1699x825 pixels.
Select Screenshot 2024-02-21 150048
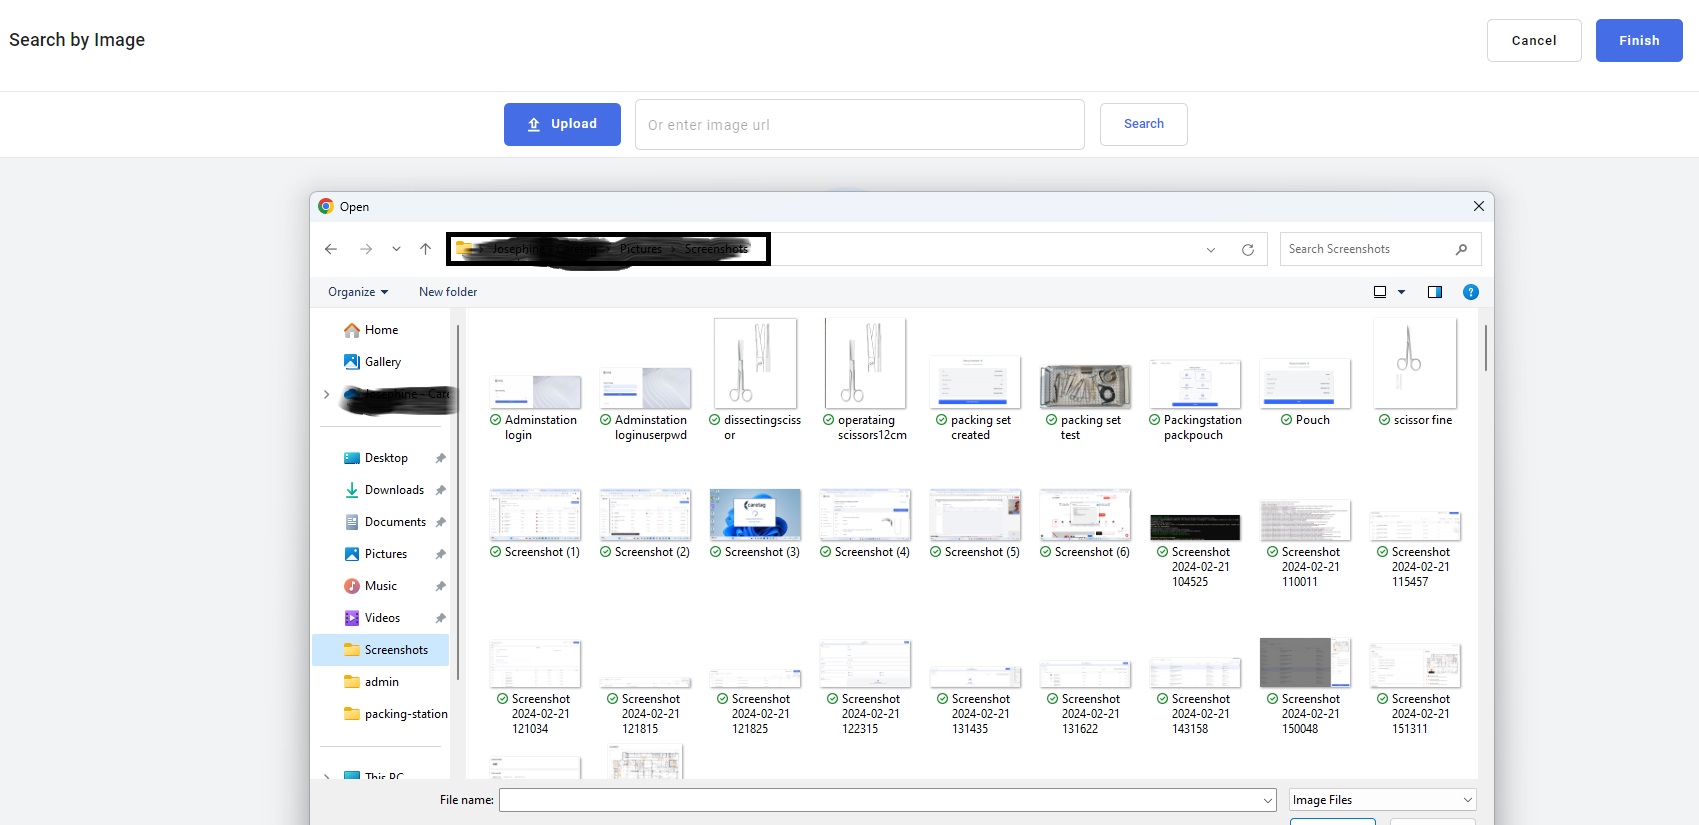[x=1305, y=688]
